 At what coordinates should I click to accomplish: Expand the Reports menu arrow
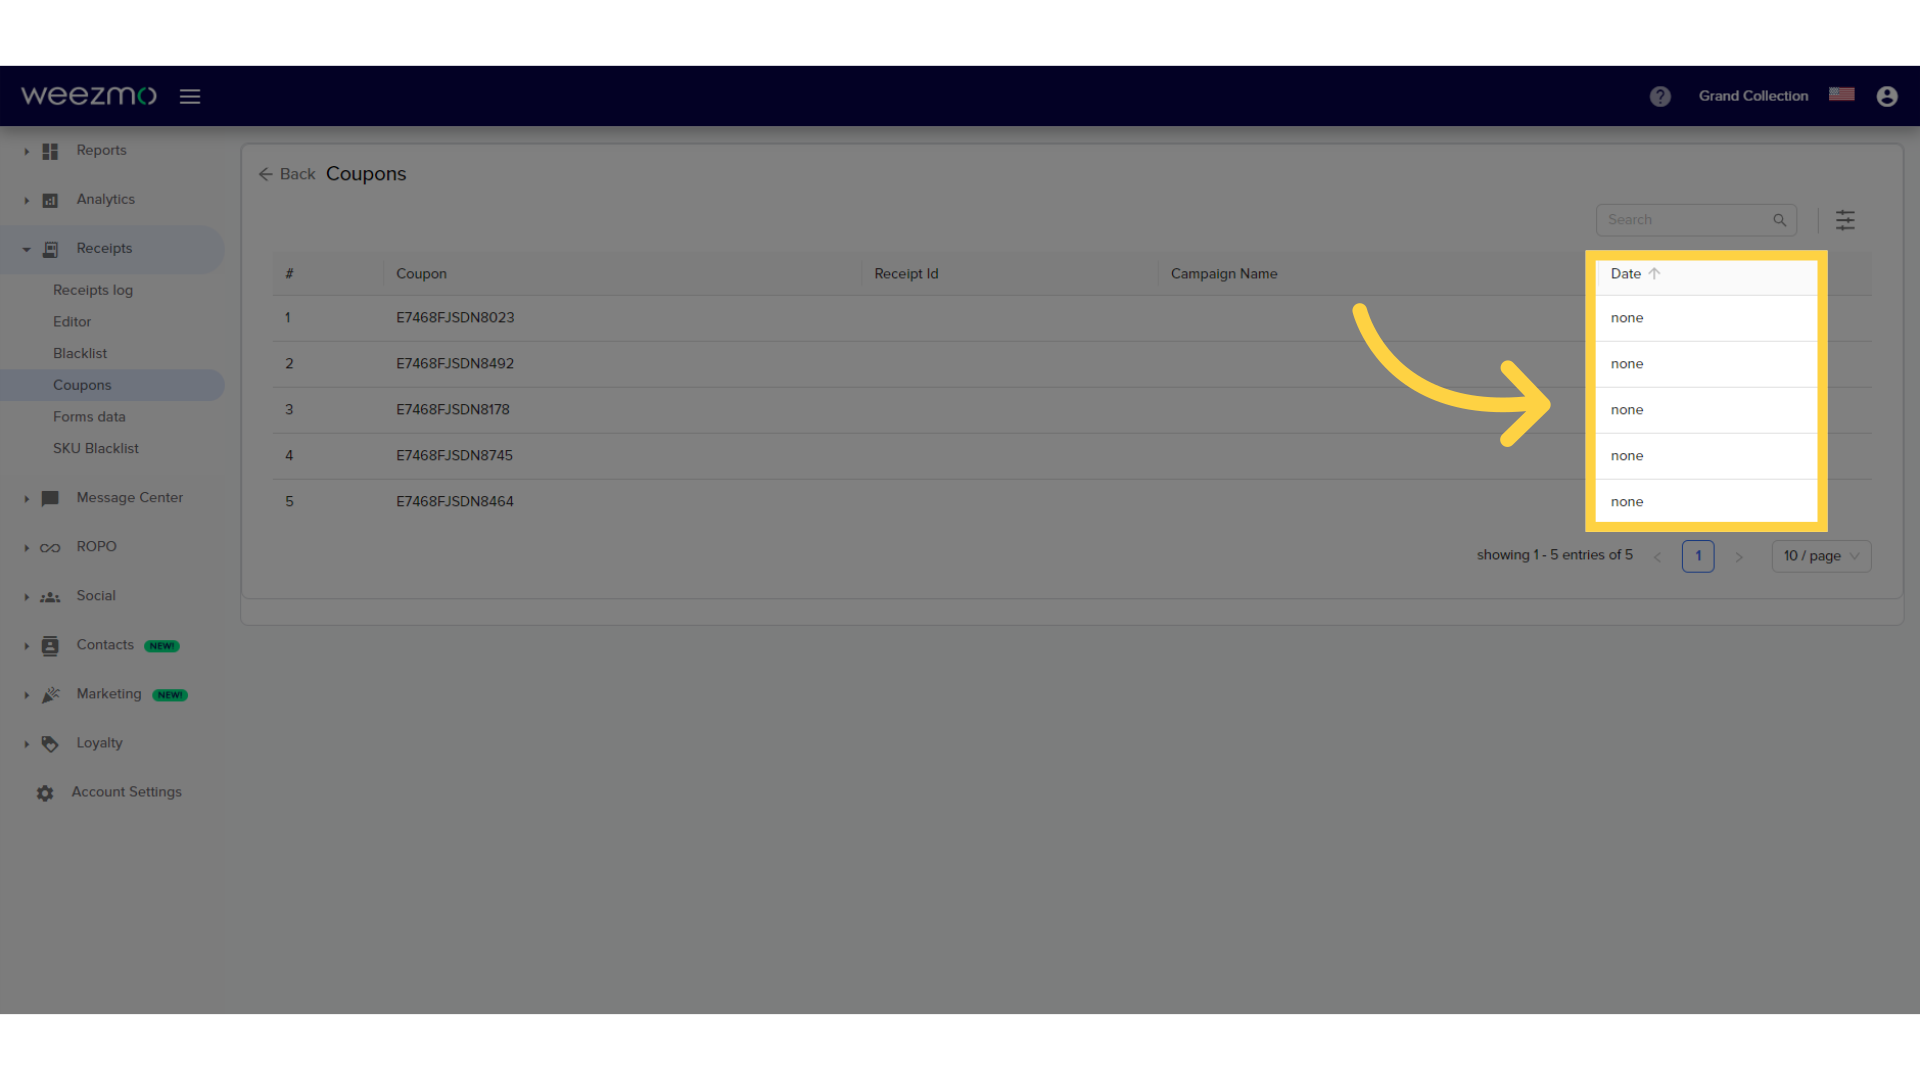[26, 151]
